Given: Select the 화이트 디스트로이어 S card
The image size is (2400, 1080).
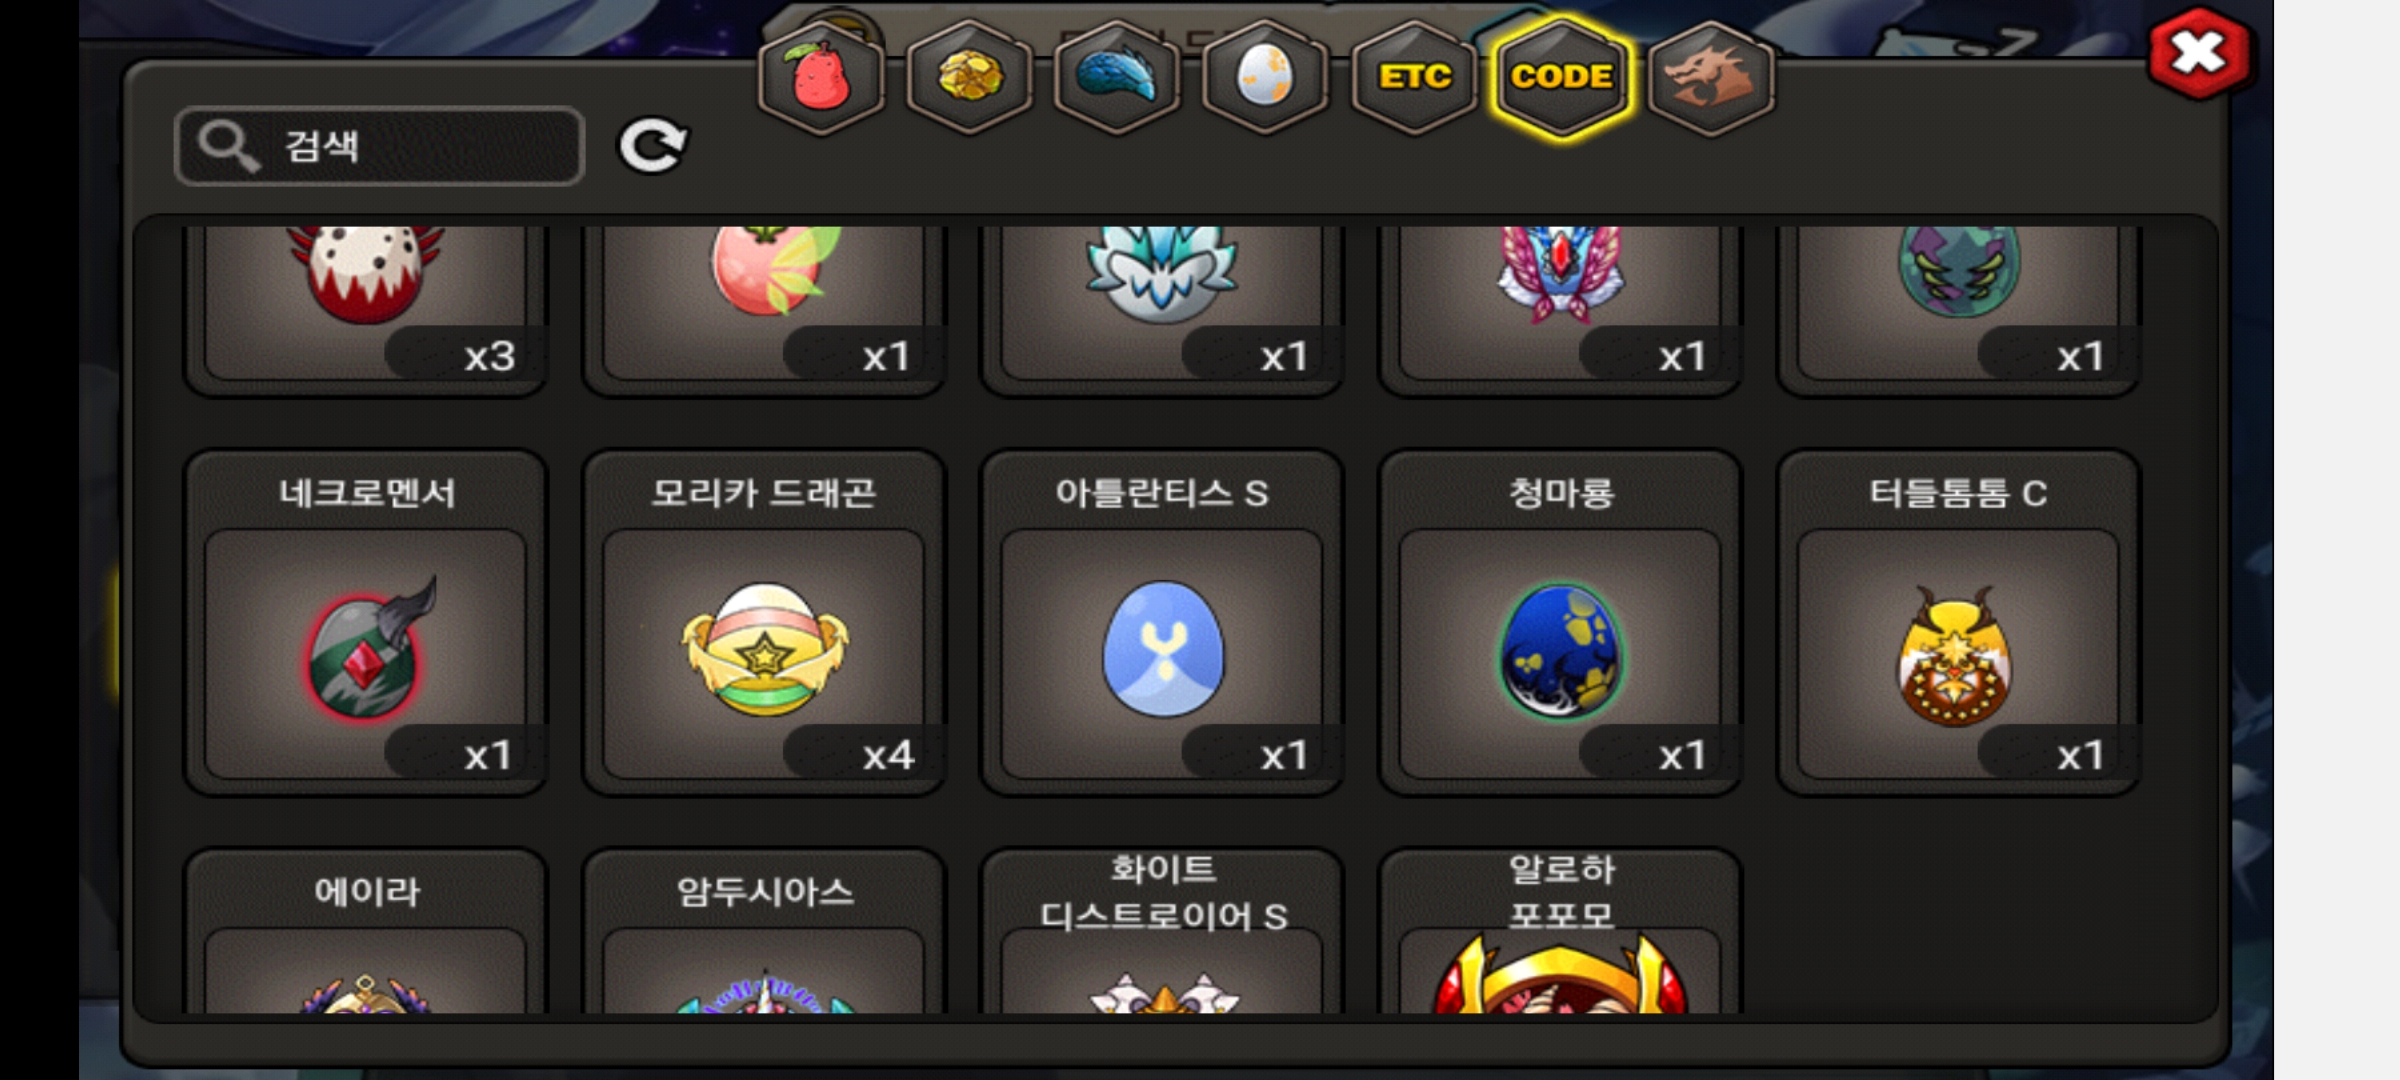Looking at the screenshot, I should coord(1161,931).
